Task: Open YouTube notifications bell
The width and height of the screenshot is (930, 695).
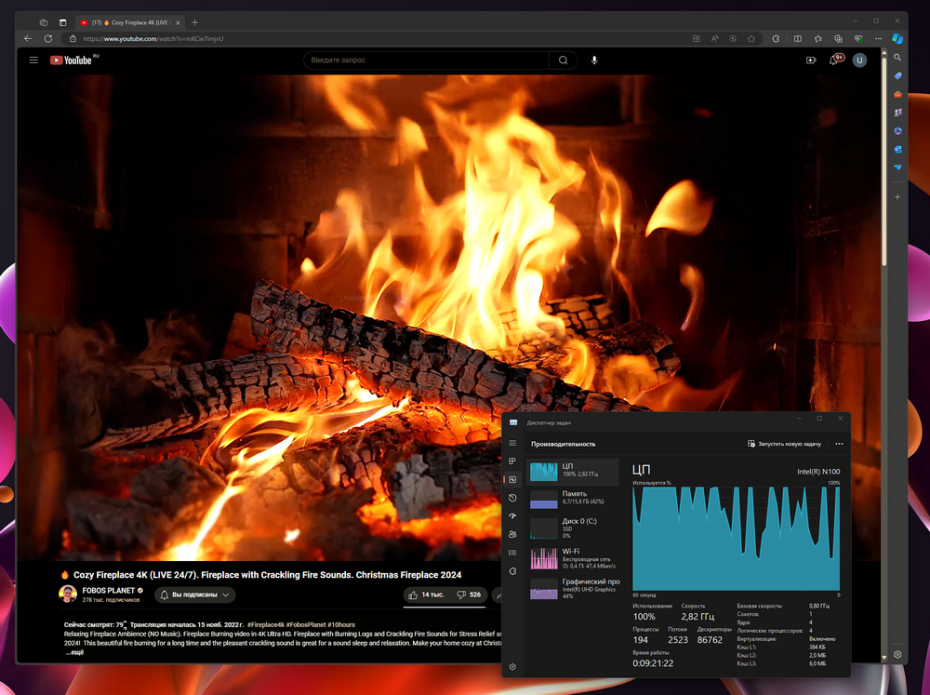Action: click(835, 60)
